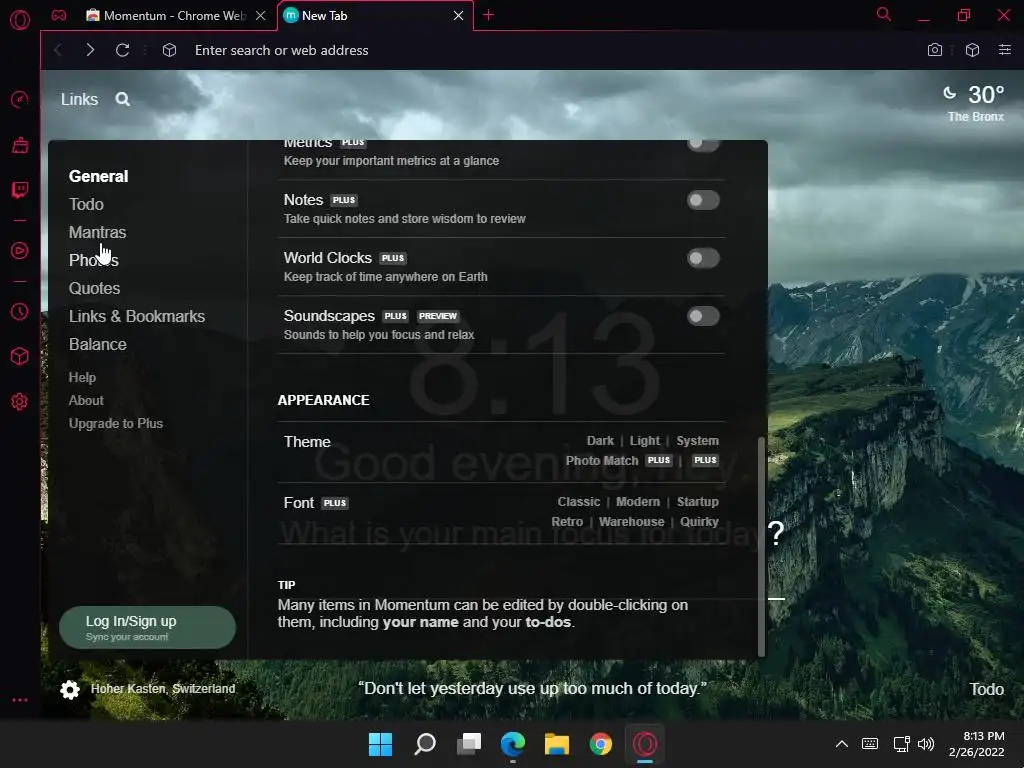Open Extensions cube icon in sidebar

pos(20,356)
